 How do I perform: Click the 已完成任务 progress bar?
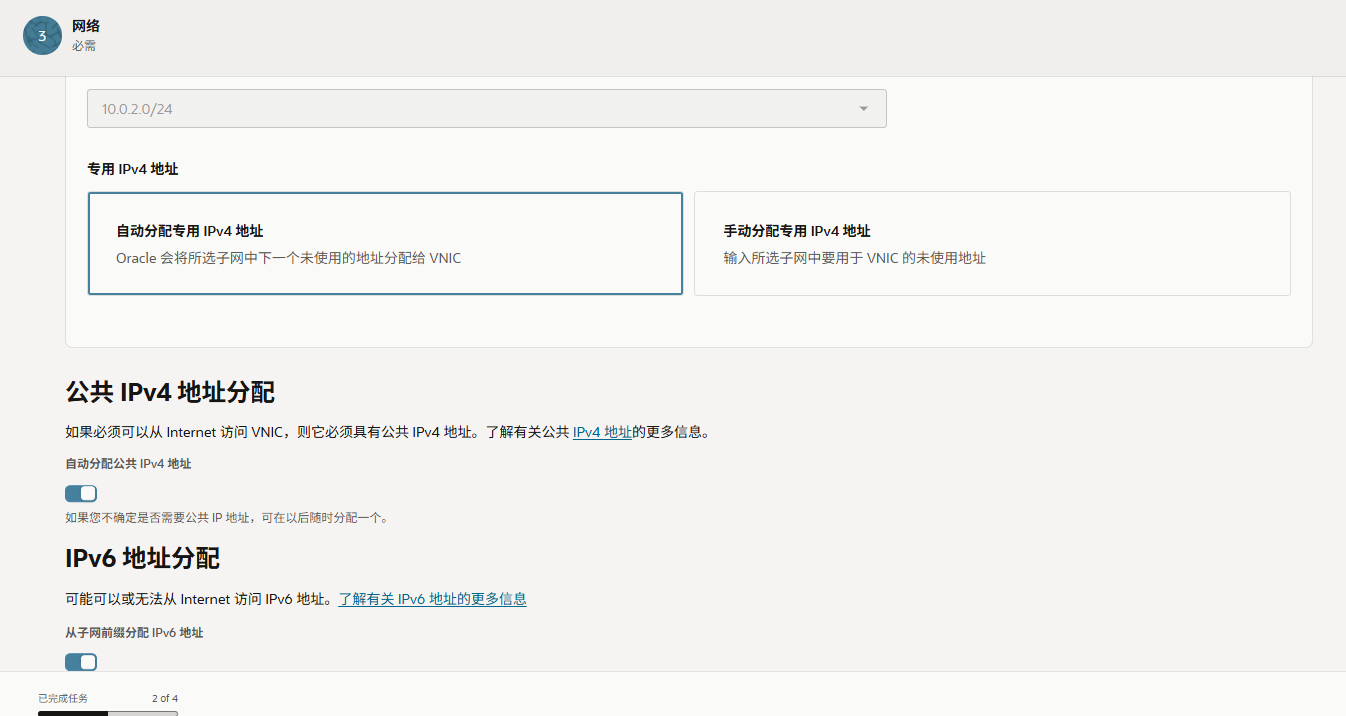(x=107, y=713)
